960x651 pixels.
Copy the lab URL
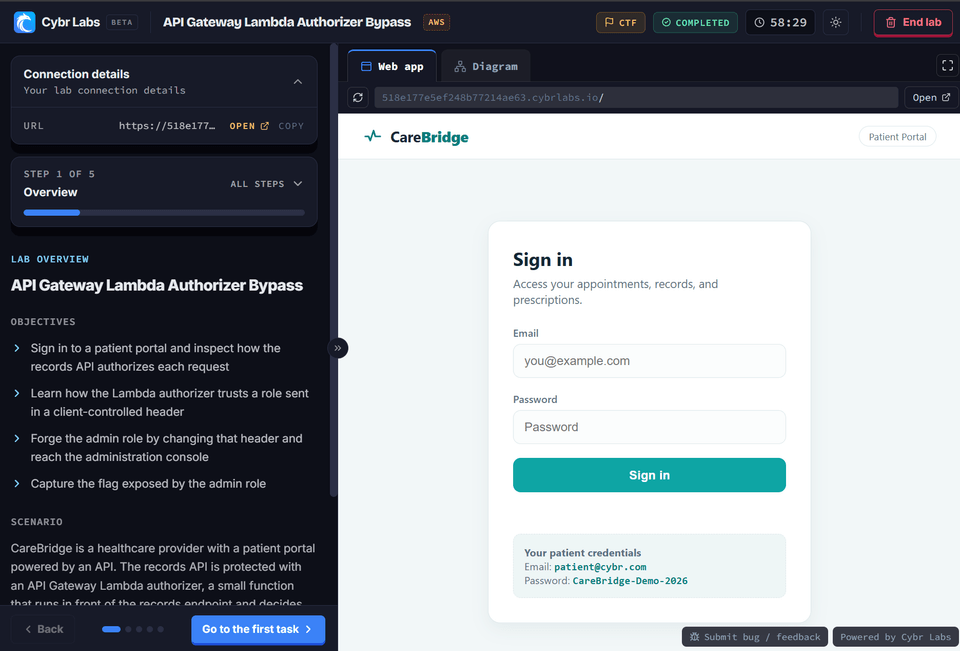click(291, 126)
